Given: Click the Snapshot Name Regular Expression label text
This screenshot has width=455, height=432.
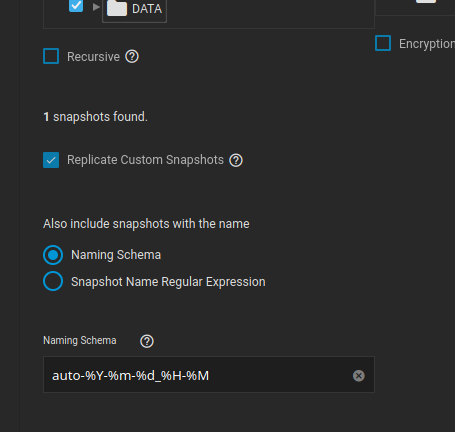Looking at the screenshot, I should (x=168, y=282).
